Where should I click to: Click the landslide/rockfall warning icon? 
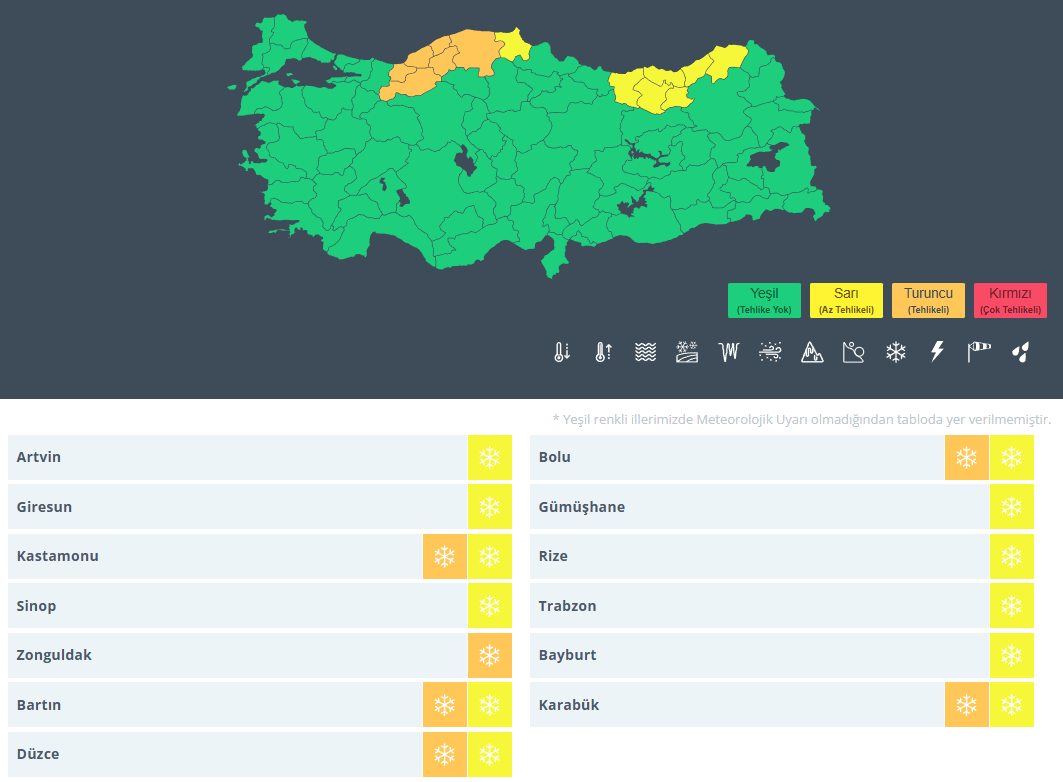click(x=853, y=352)
